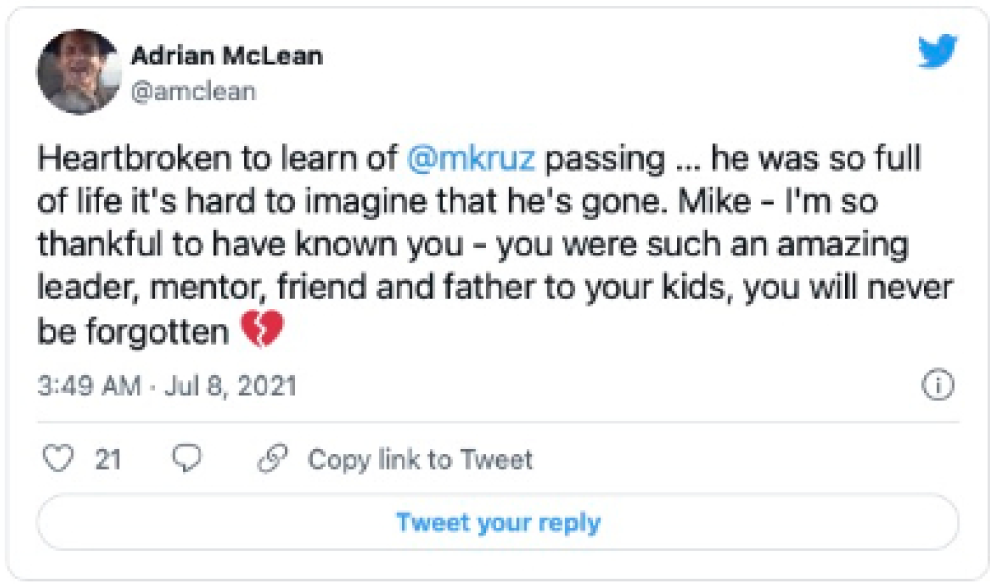Screen dimensions: 990x586
Task: Click the 3:49 AM timestamp
Action: click(89, 387)
